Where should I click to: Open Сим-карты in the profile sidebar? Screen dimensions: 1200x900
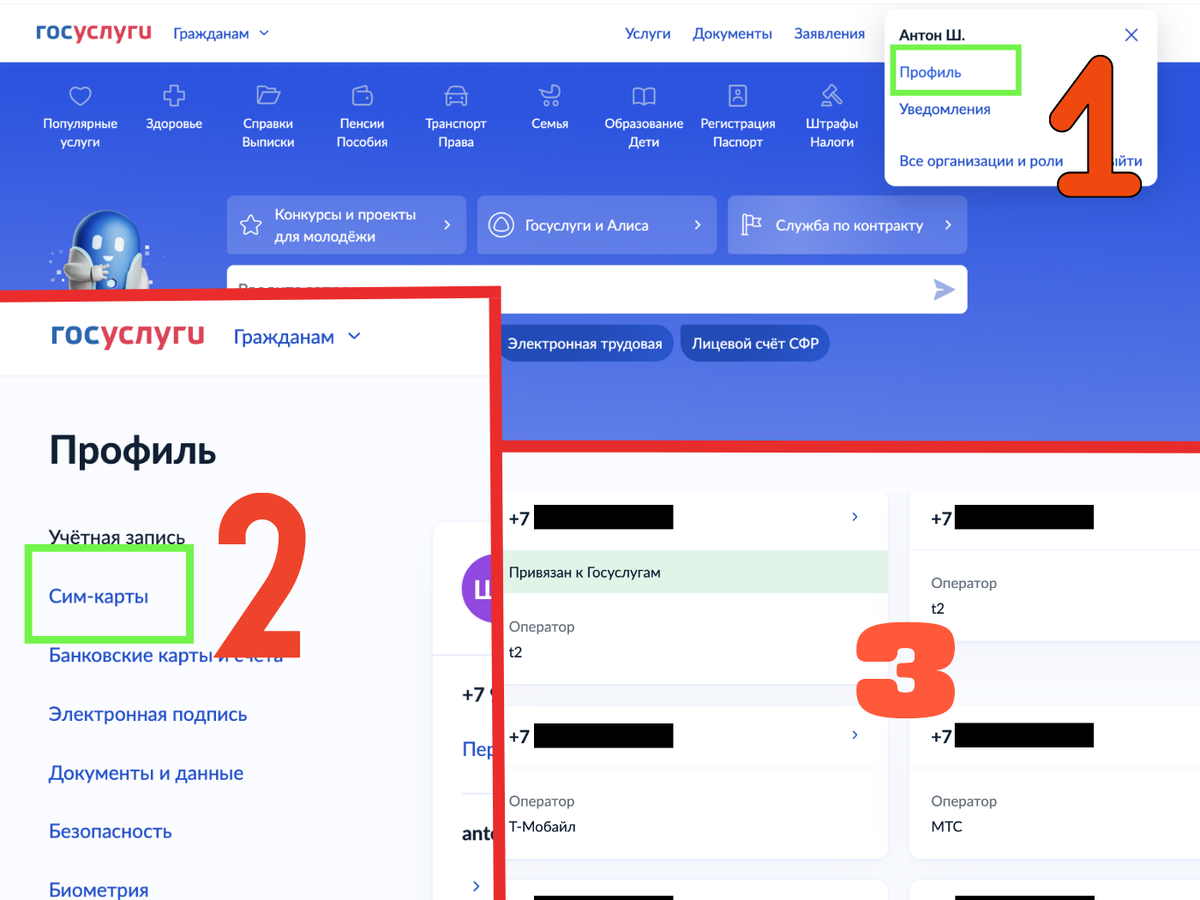coord(99,596)
